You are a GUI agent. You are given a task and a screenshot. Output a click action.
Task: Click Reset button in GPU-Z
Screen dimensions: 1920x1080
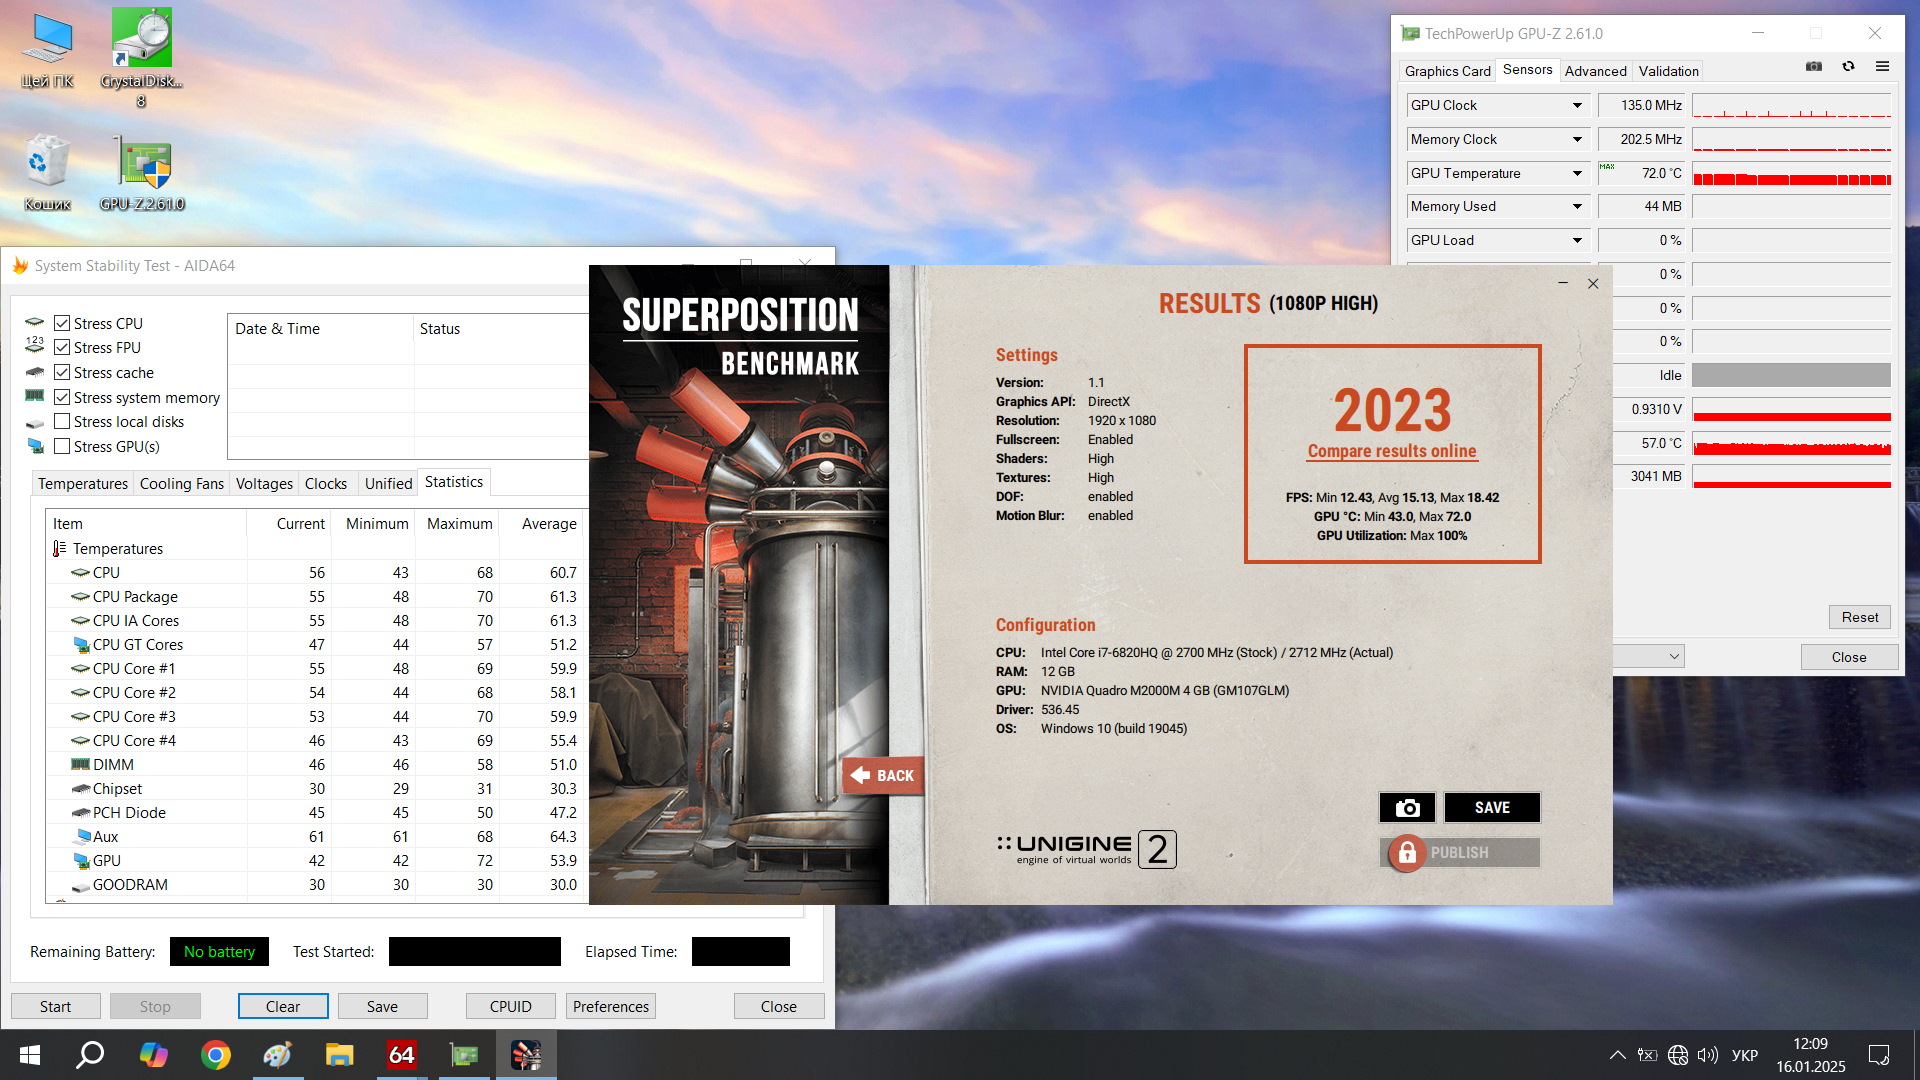point(1860,617)
